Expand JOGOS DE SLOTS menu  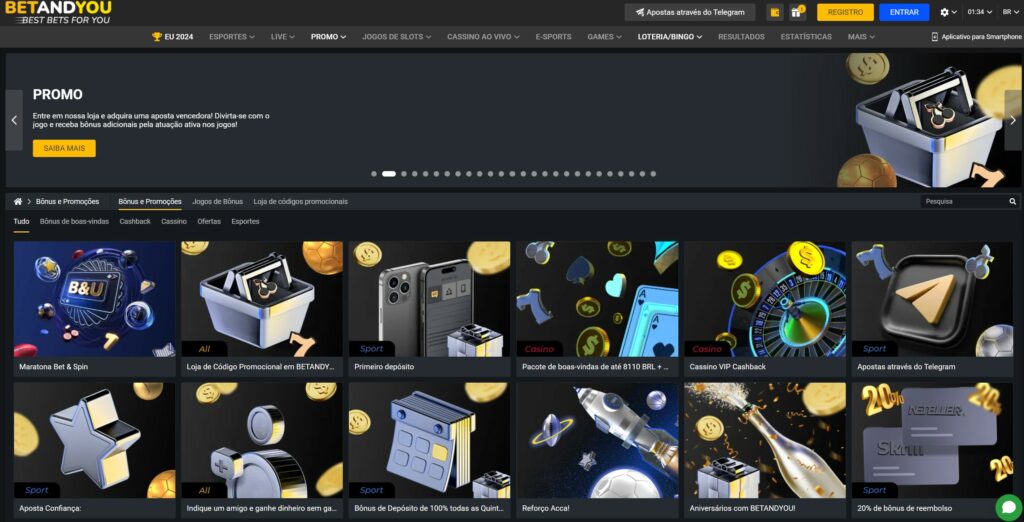[396, 37]
